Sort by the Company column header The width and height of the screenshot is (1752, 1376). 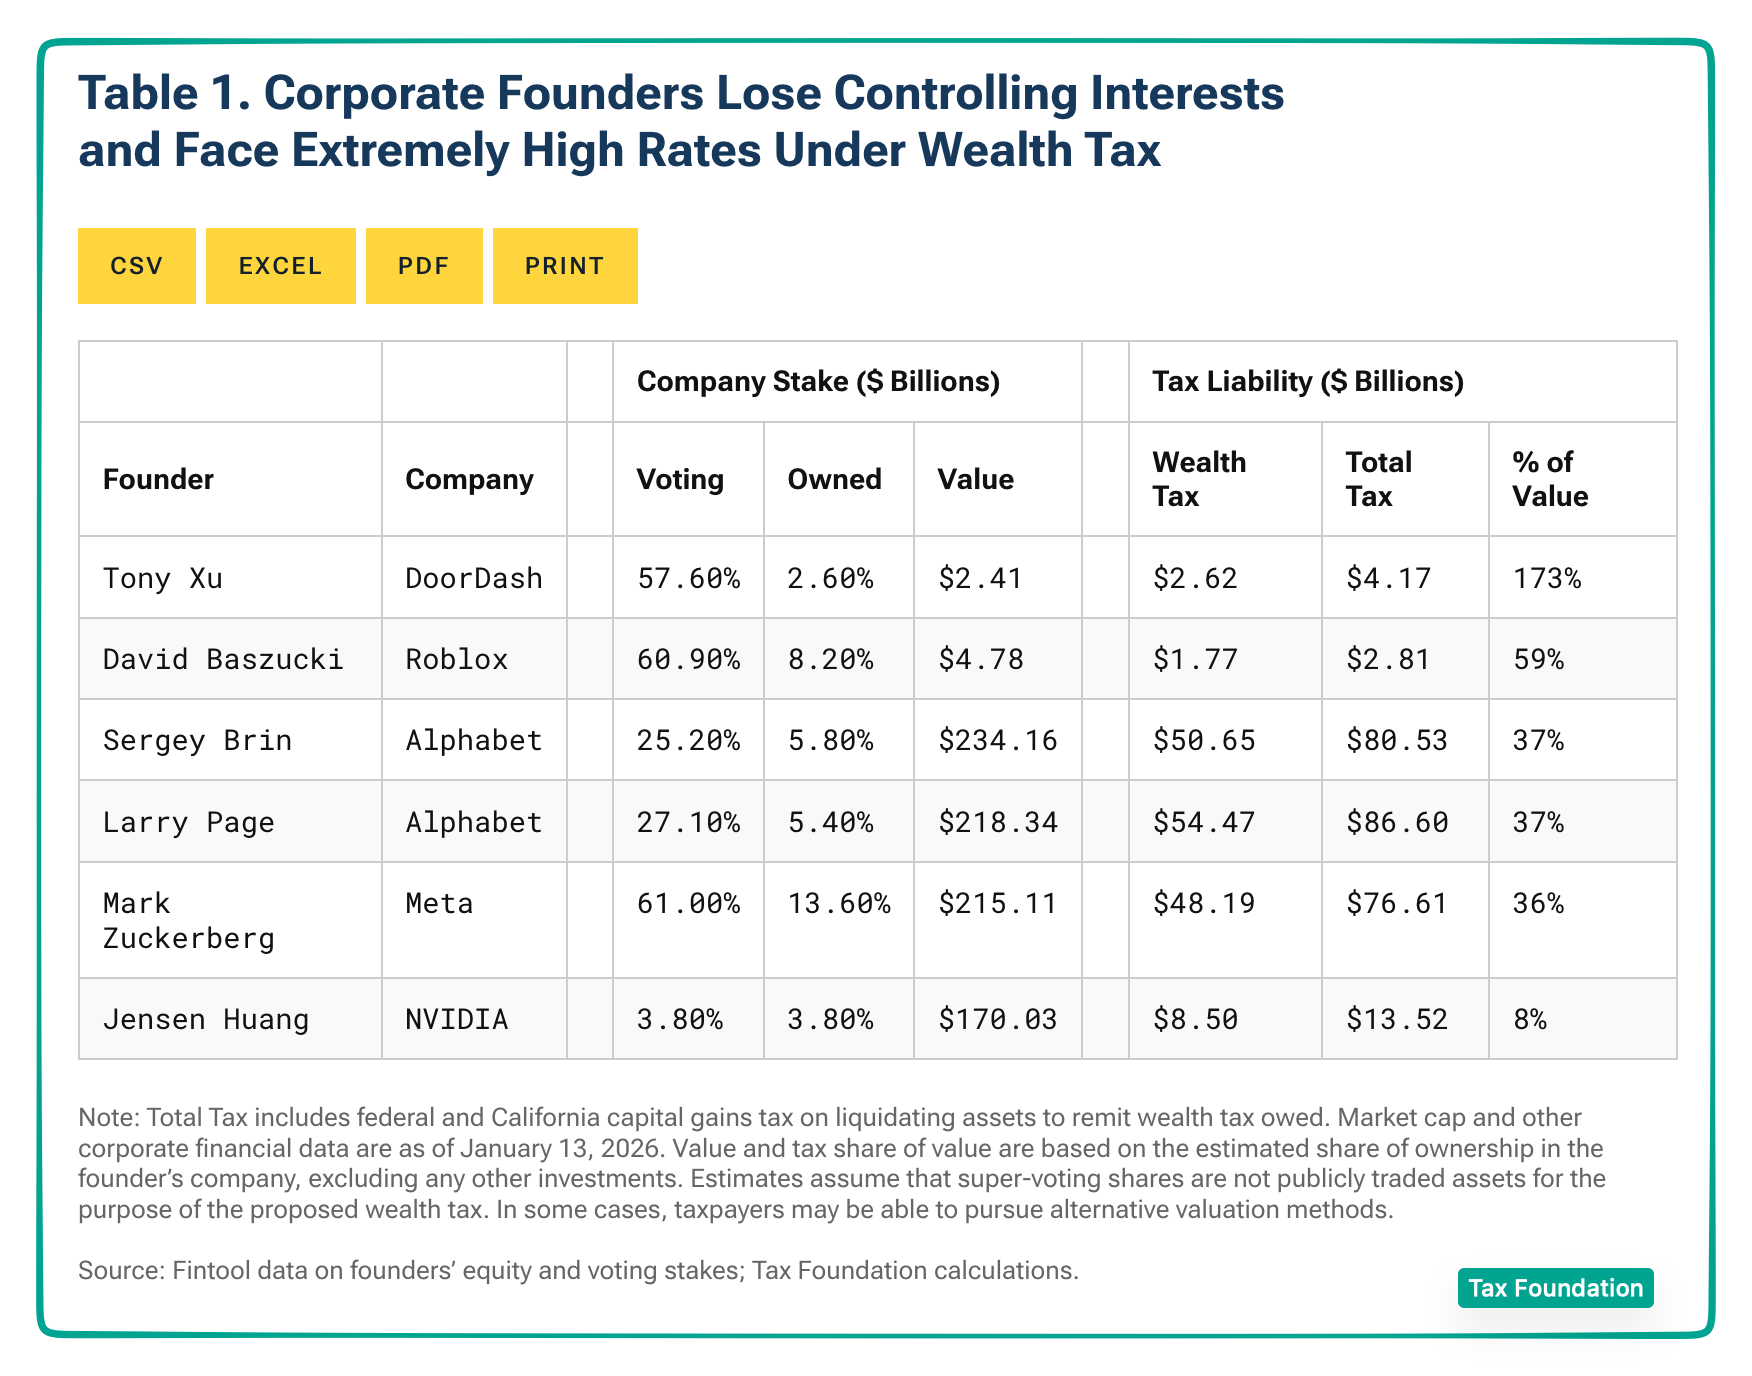[x=469, y=479]
